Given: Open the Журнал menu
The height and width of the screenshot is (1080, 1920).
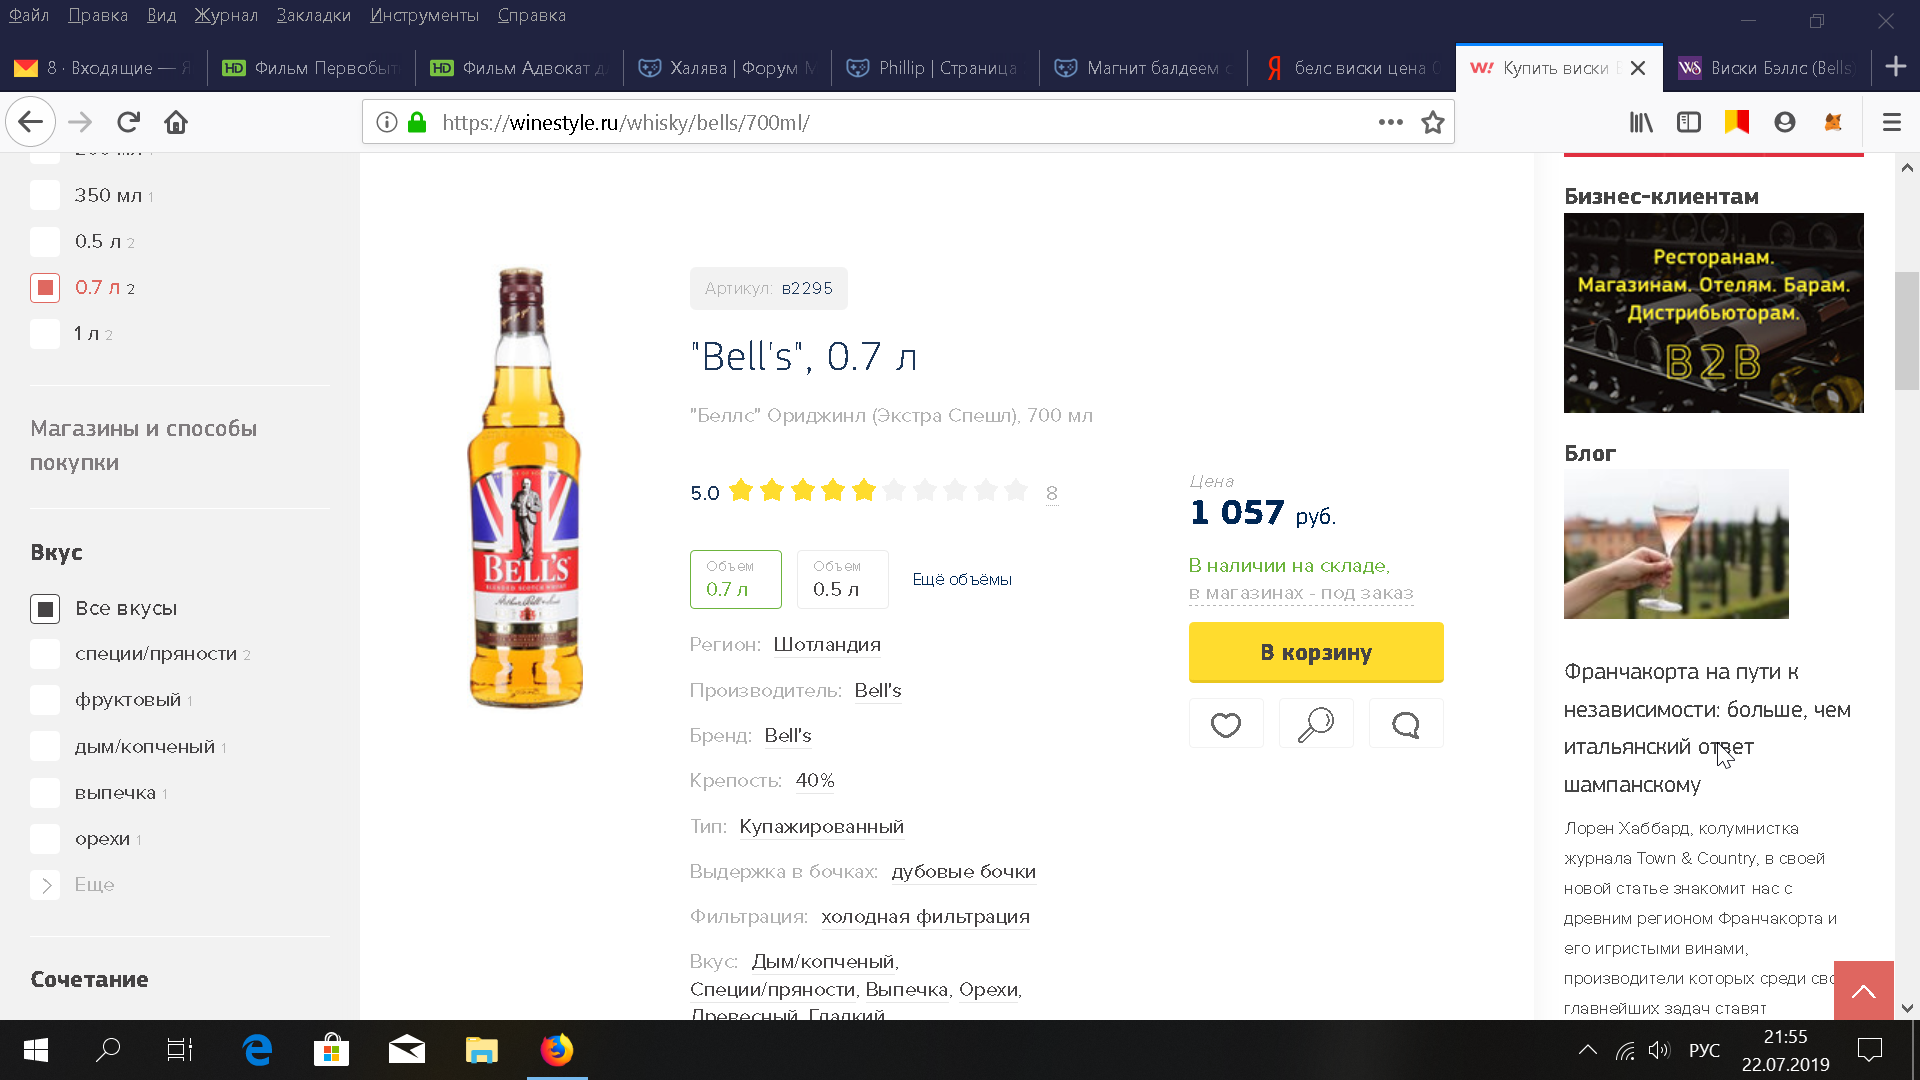Looking at the screenshot, I should (226, 15).
